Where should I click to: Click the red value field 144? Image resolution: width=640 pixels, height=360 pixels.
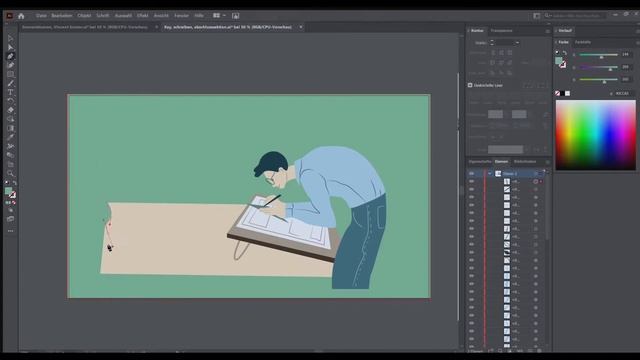pyautogui.click(x=626, y=54)
